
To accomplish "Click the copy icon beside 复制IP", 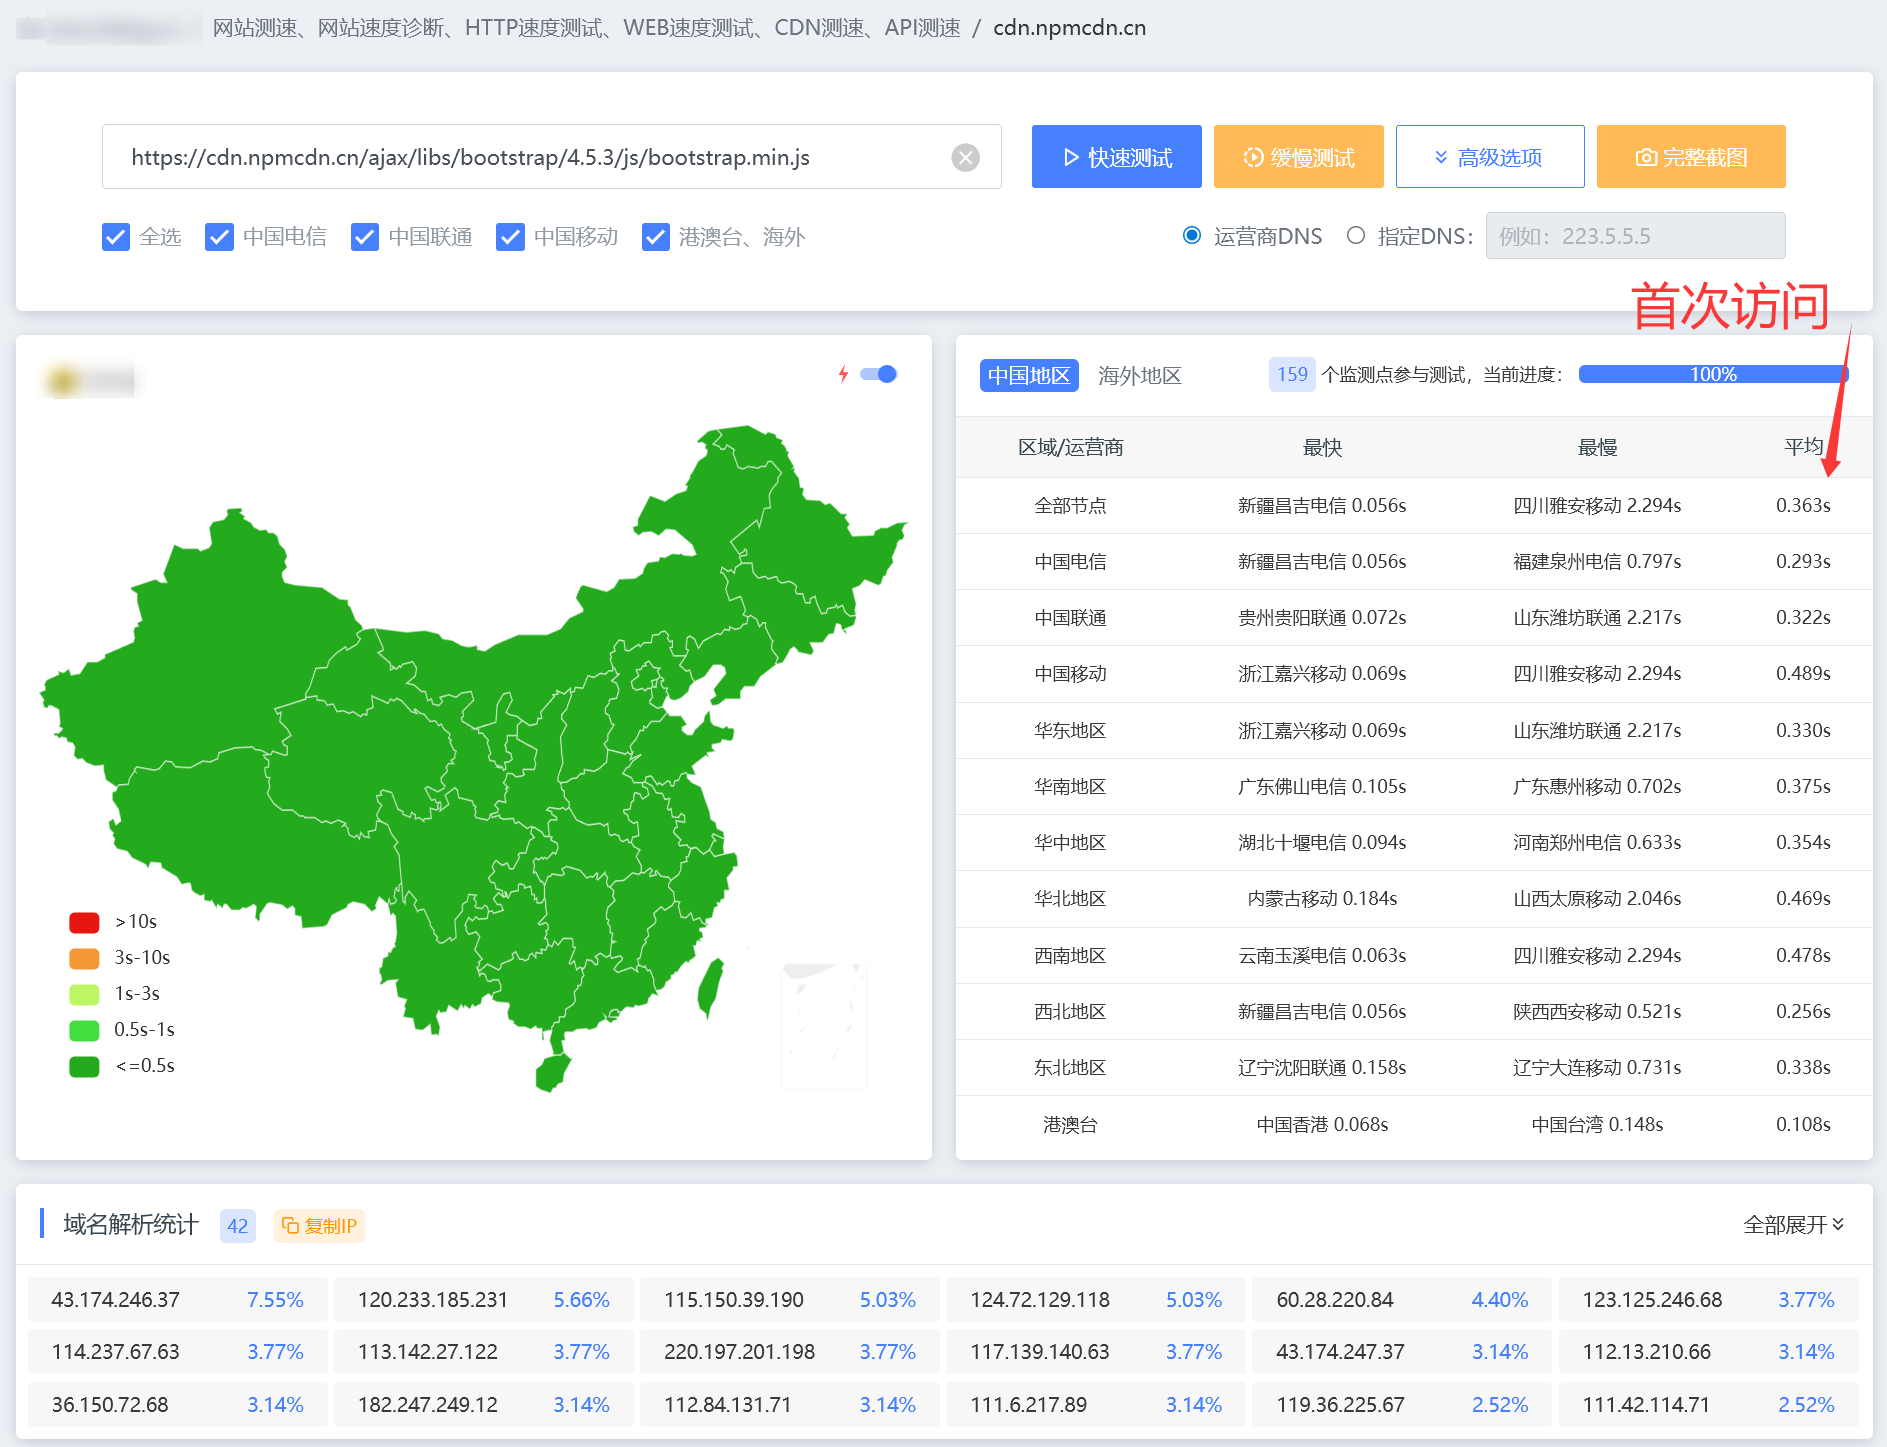I will [290, 1225].
